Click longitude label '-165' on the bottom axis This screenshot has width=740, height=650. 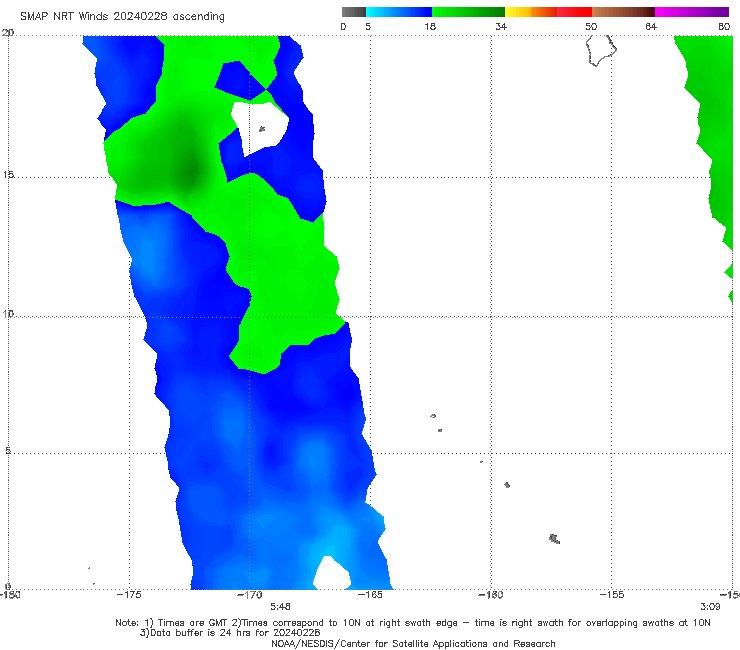(x=370, y=595)
